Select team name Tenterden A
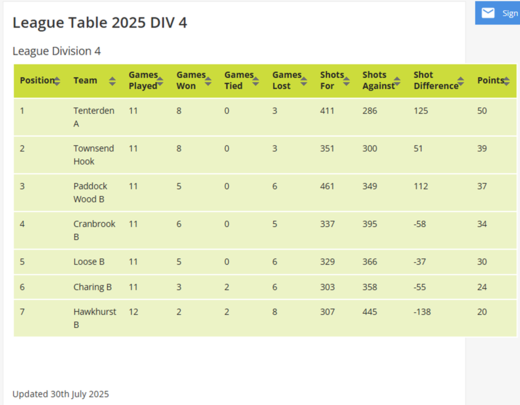Screen dimensions: 520x405 (94, 117)
